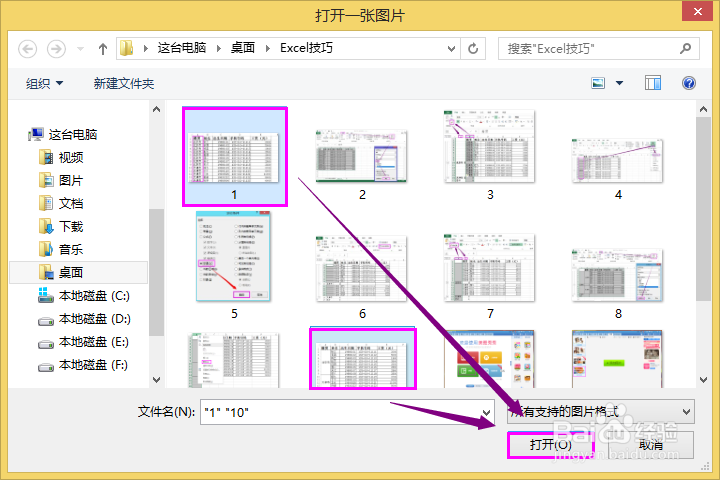Viewport: 720px width, 480px height.
Task: Open the 组织 menu
Action: (44, 84)
